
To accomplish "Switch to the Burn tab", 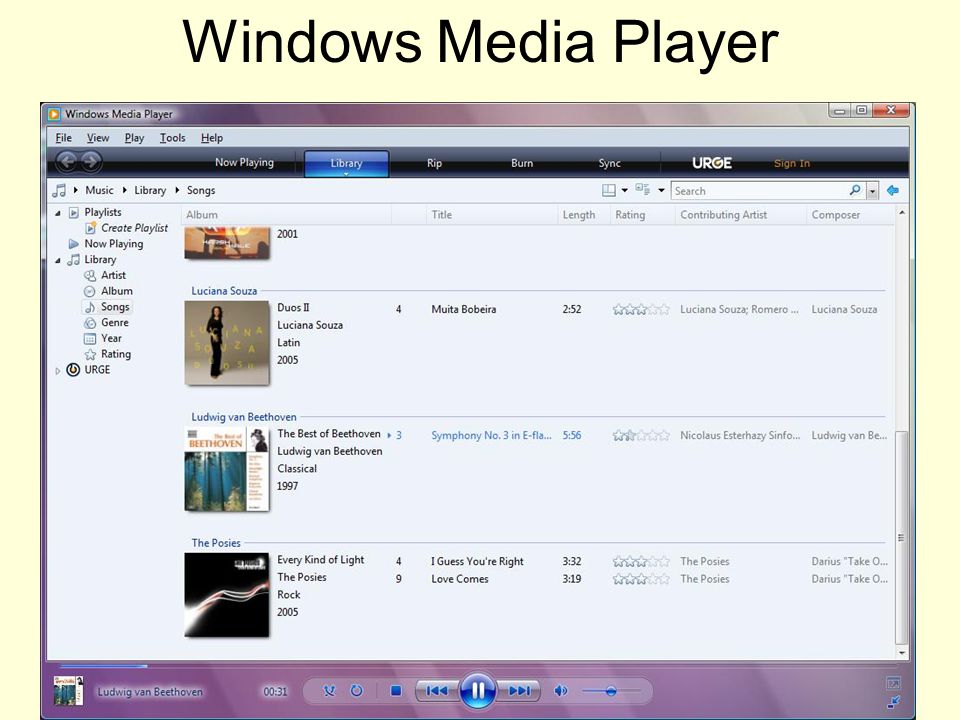I will (x=522, y=163).
